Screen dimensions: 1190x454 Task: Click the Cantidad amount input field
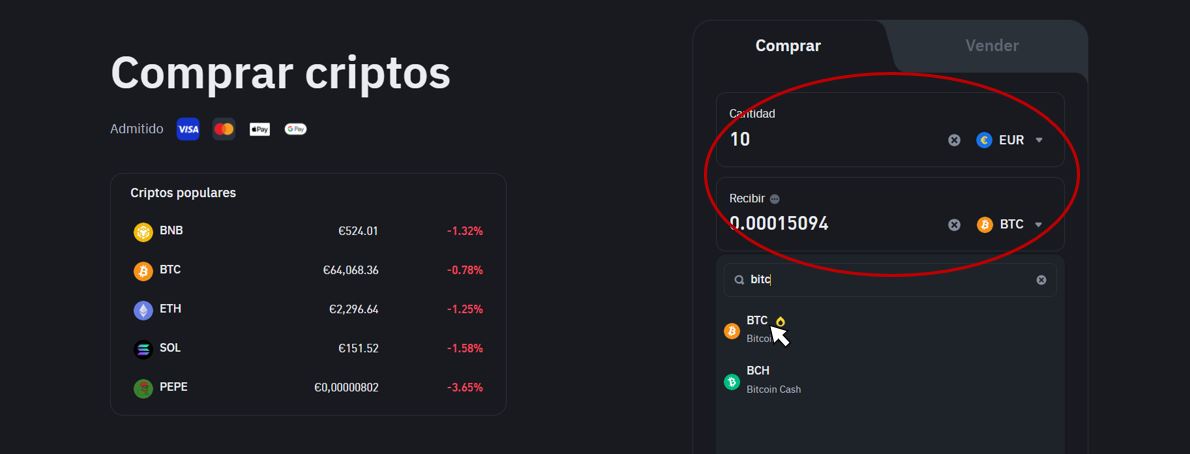coord(830,140)
